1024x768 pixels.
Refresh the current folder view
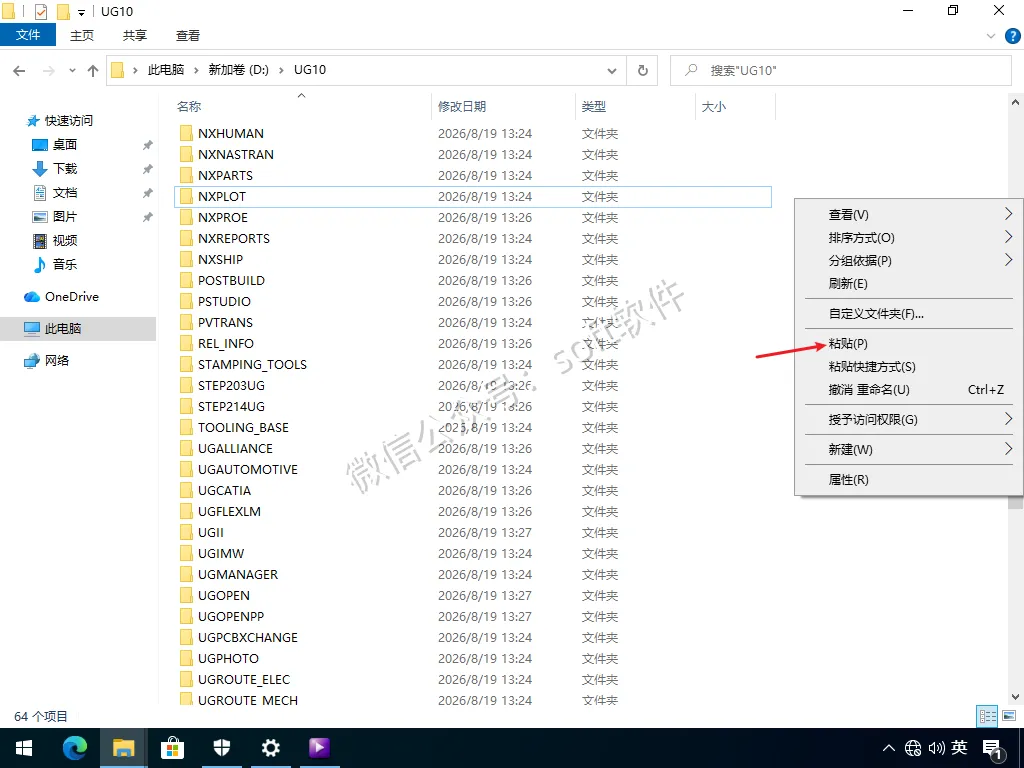643,71
